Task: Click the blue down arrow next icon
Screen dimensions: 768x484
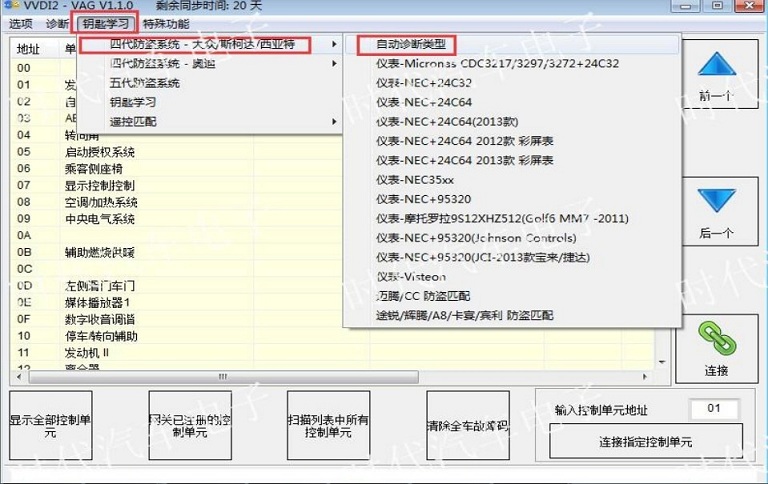Action: (x=717, y=207)
